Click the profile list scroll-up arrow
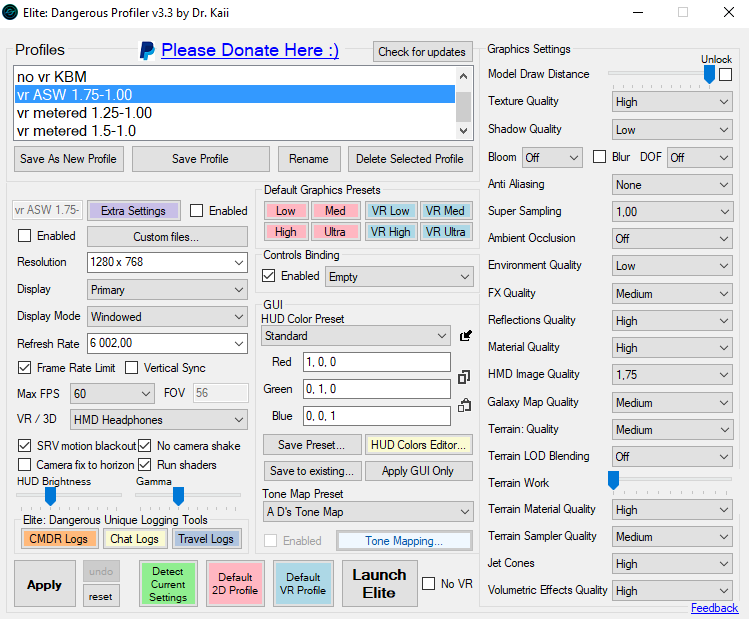 (463, 76)
